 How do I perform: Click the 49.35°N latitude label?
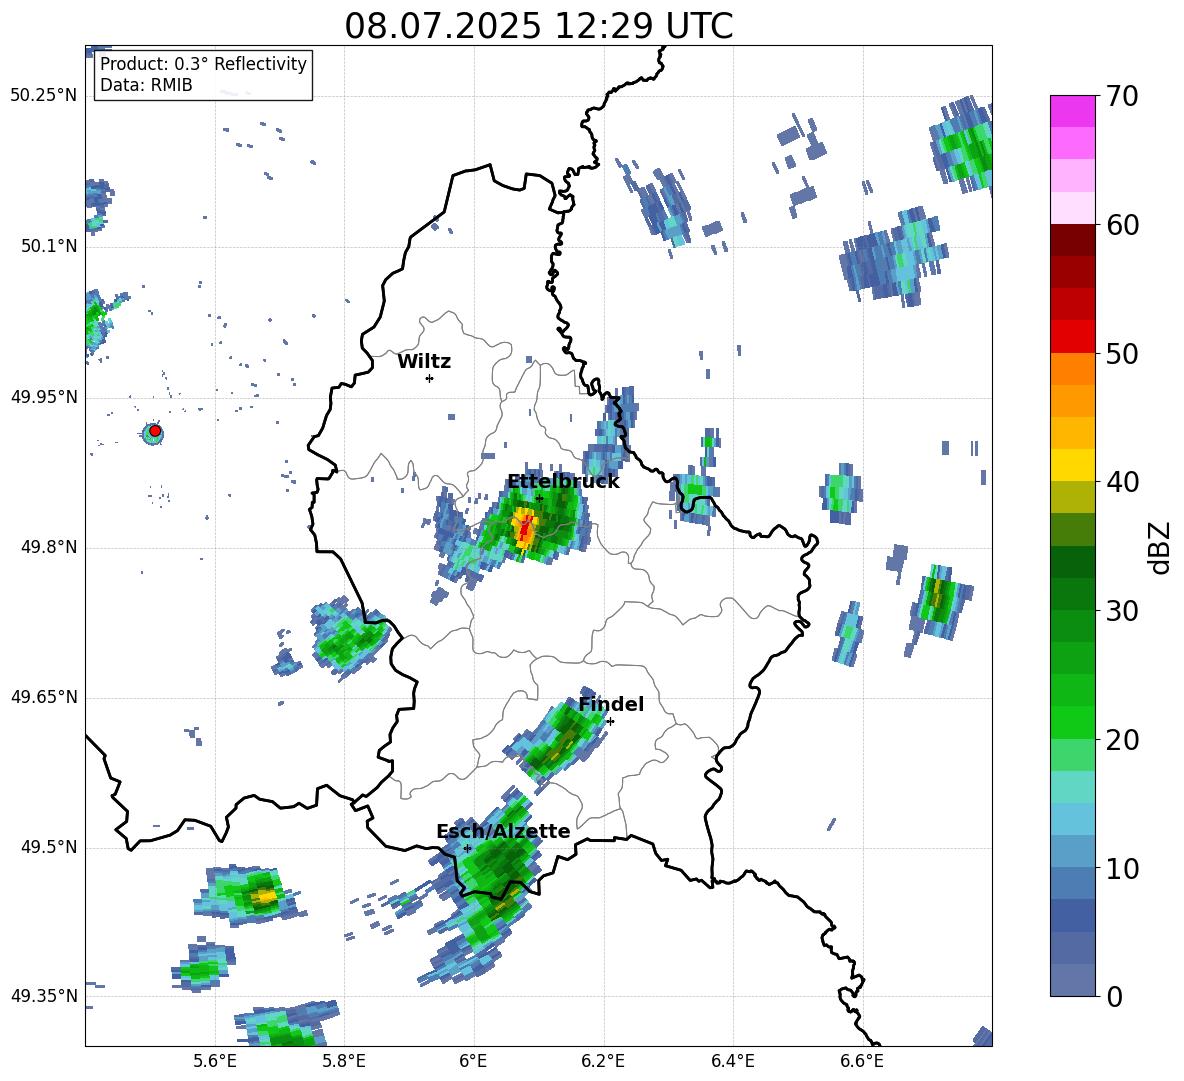coord(44,996)
